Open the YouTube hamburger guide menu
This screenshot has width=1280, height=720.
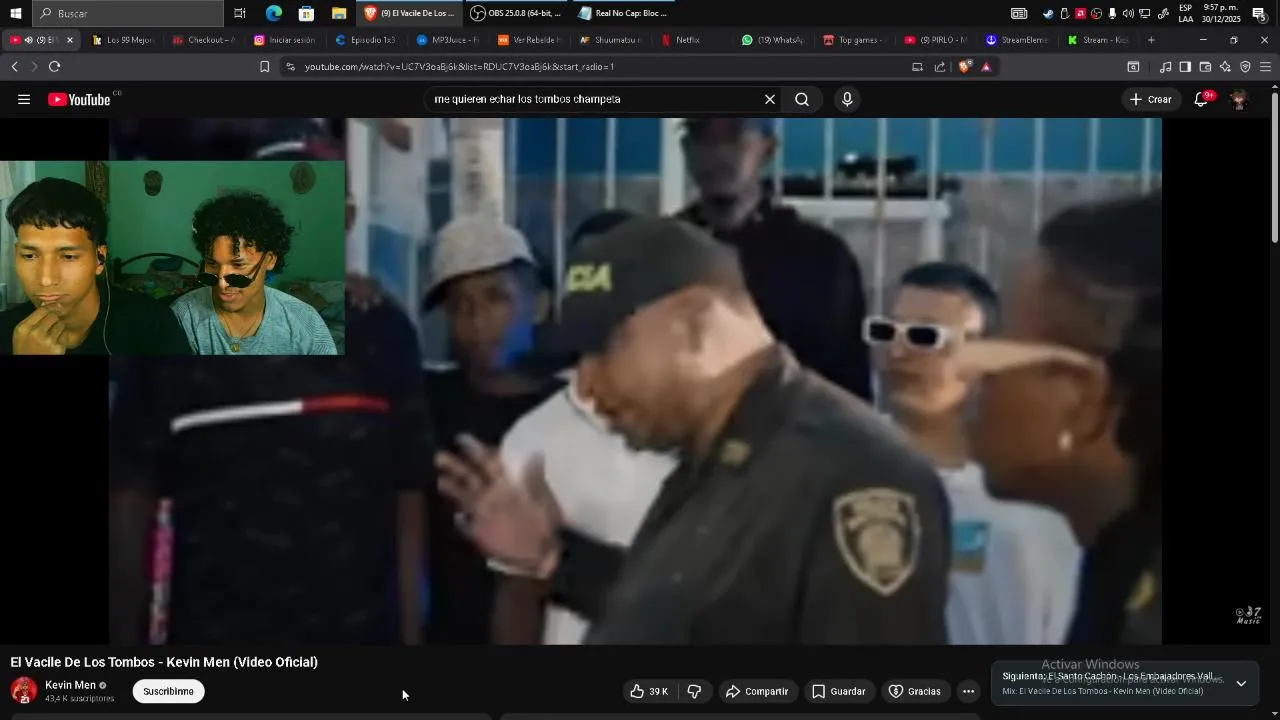point(24,99)
